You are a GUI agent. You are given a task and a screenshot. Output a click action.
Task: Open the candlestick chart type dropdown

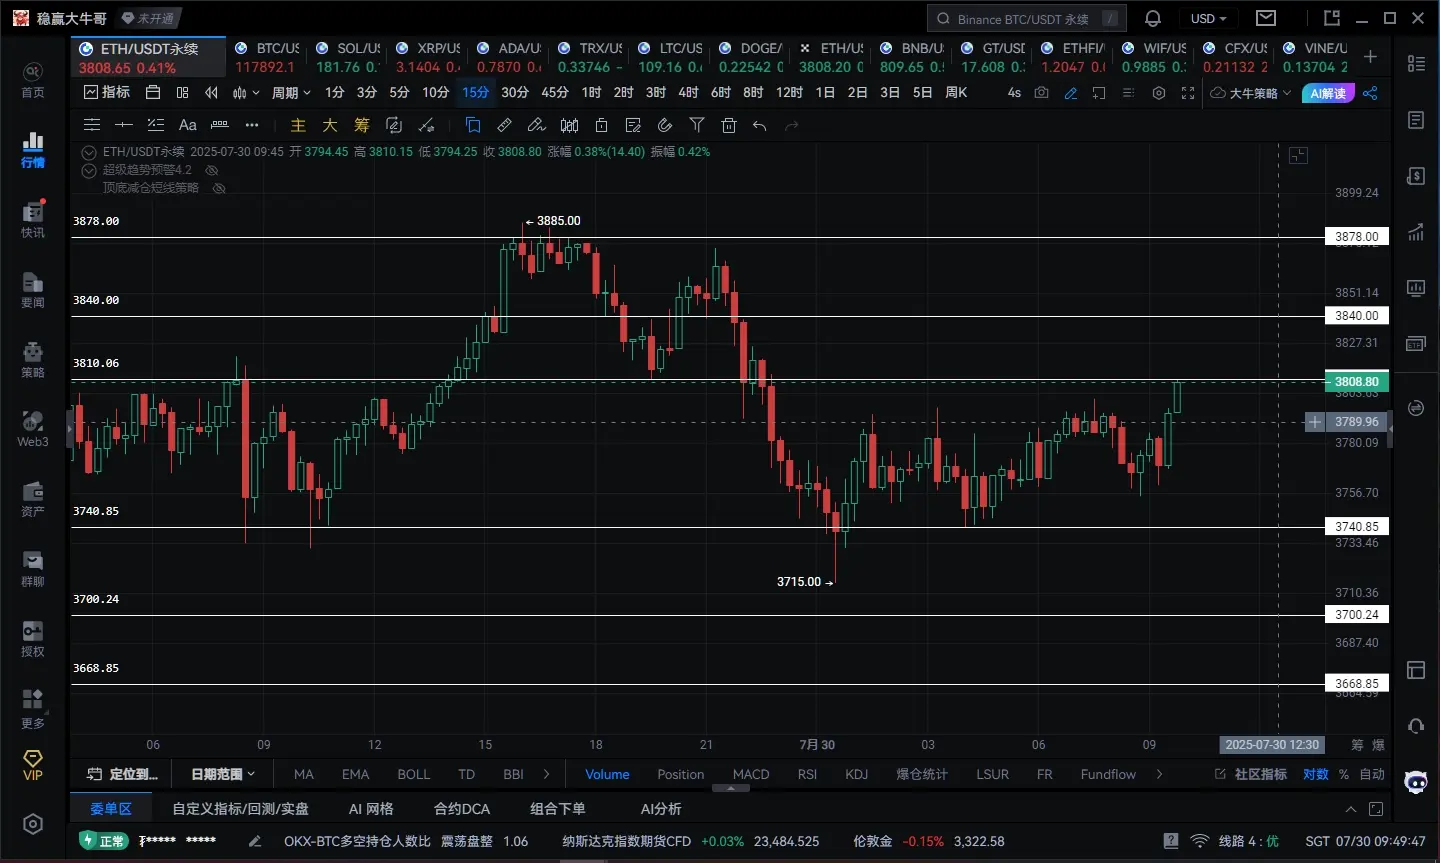(245, 92)
